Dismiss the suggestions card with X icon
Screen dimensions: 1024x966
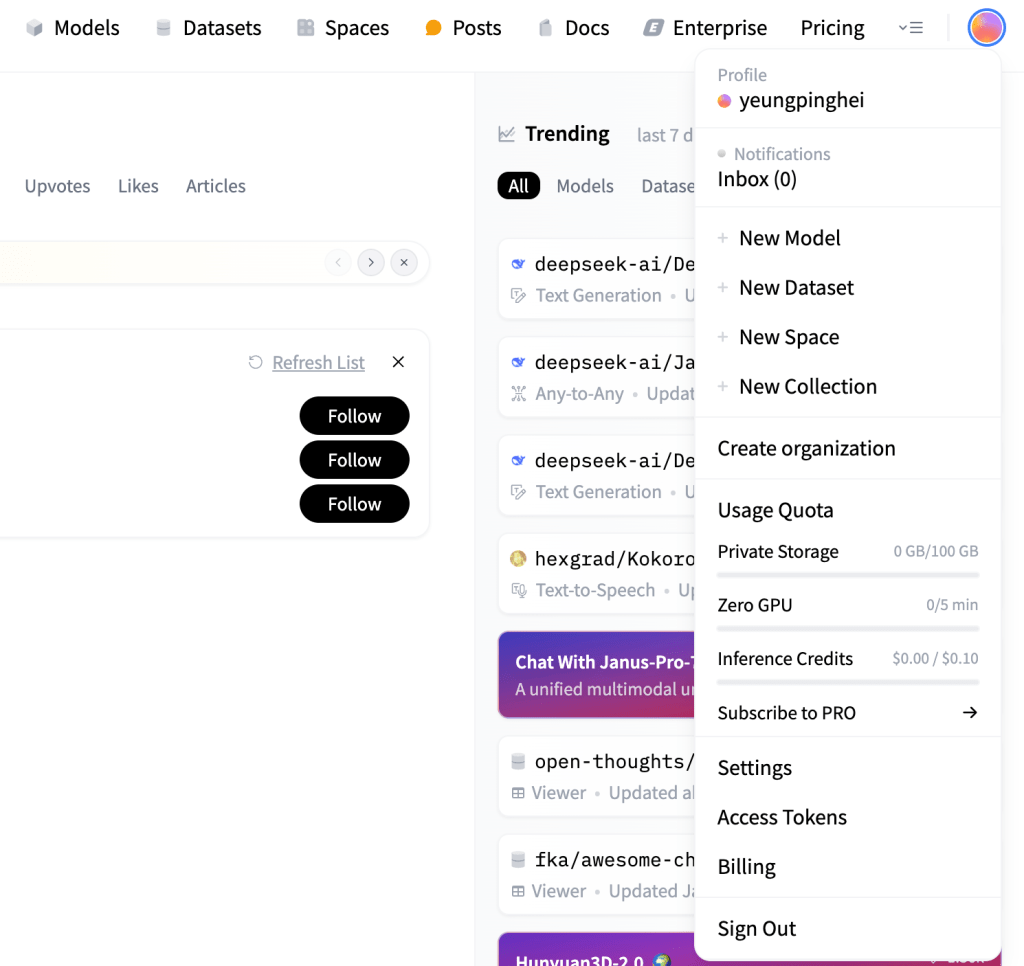[398, 362]
